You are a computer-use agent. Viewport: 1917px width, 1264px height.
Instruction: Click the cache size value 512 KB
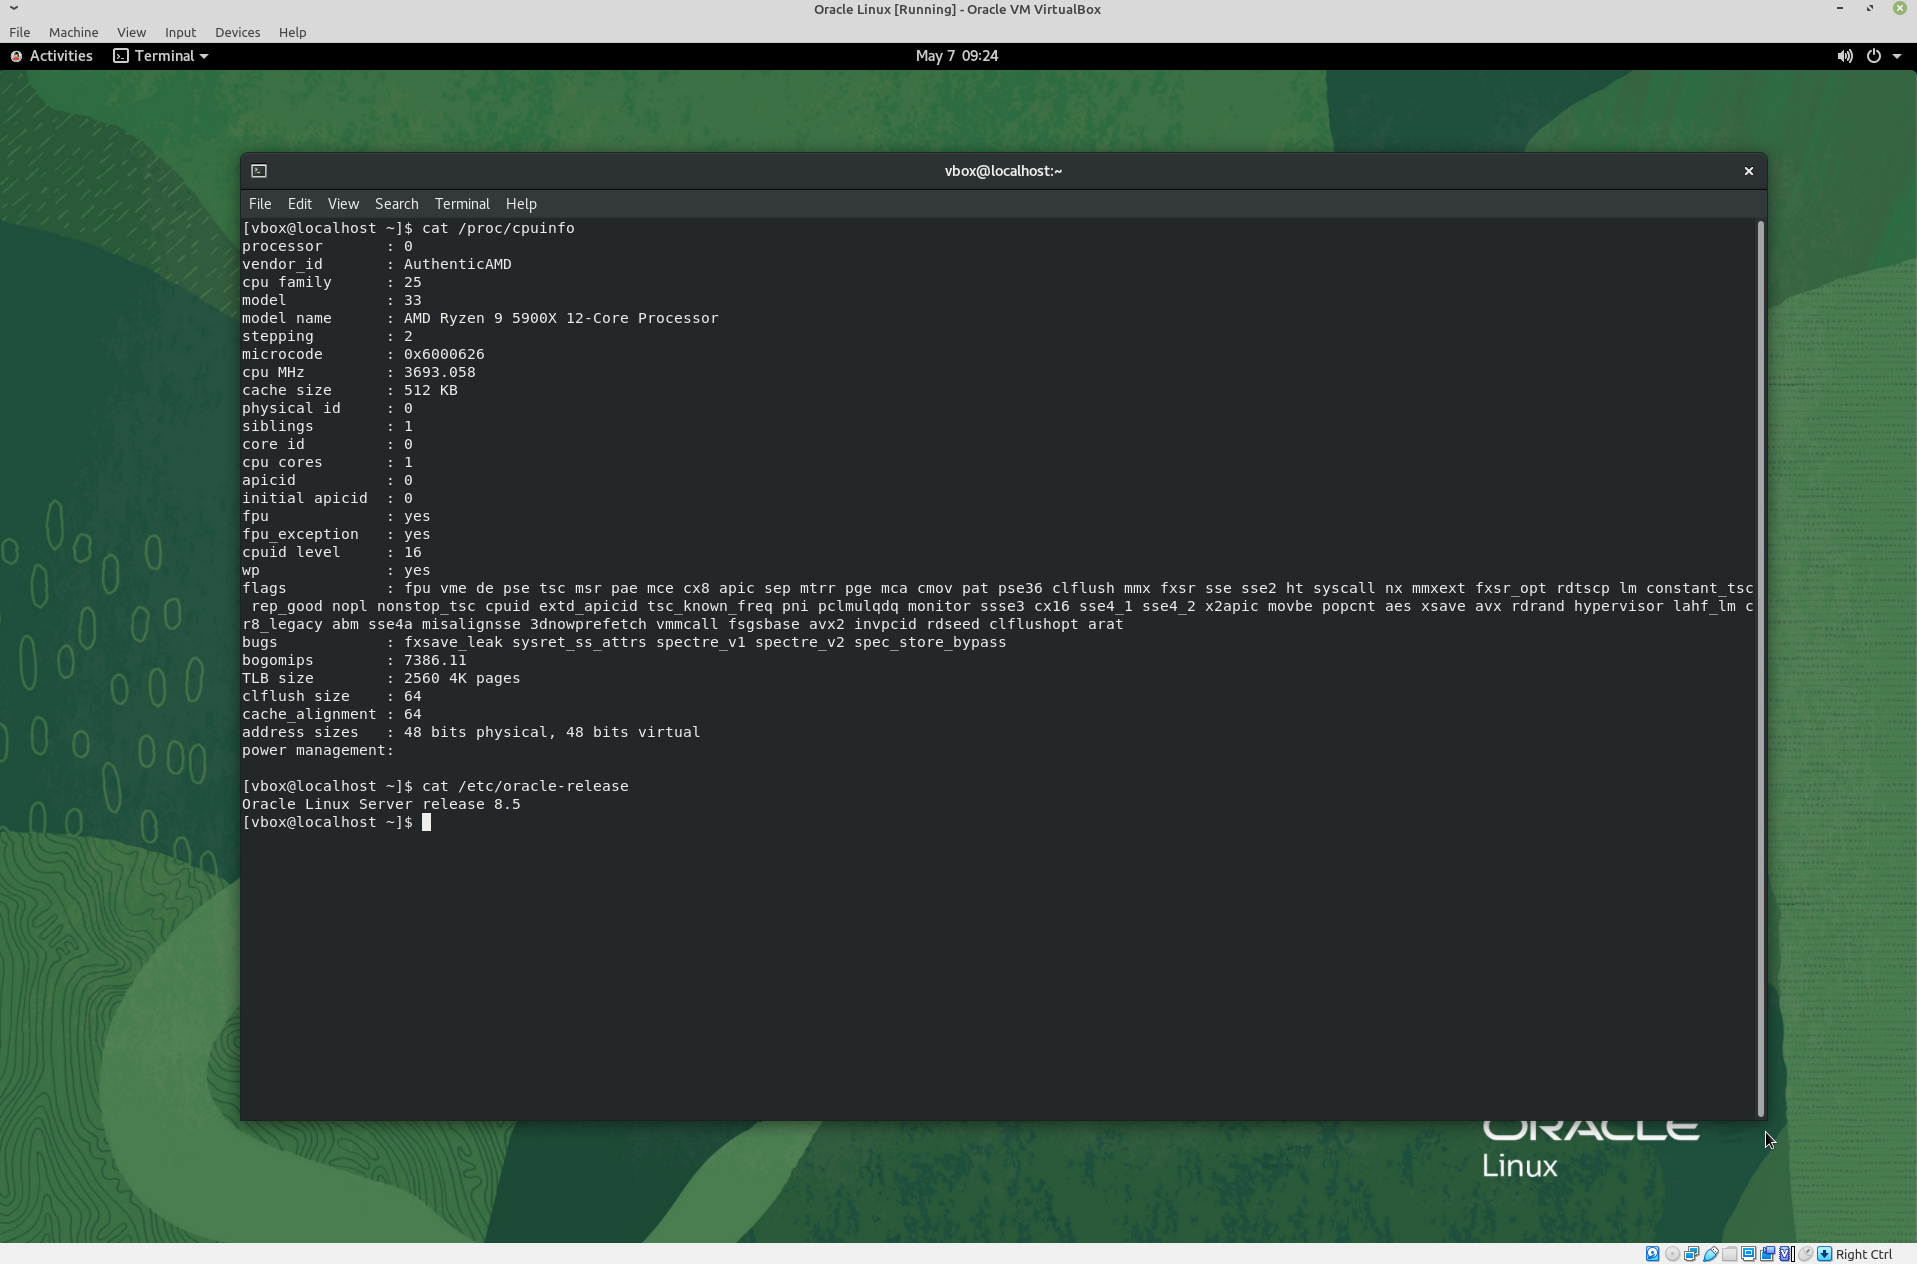[431, 390]
